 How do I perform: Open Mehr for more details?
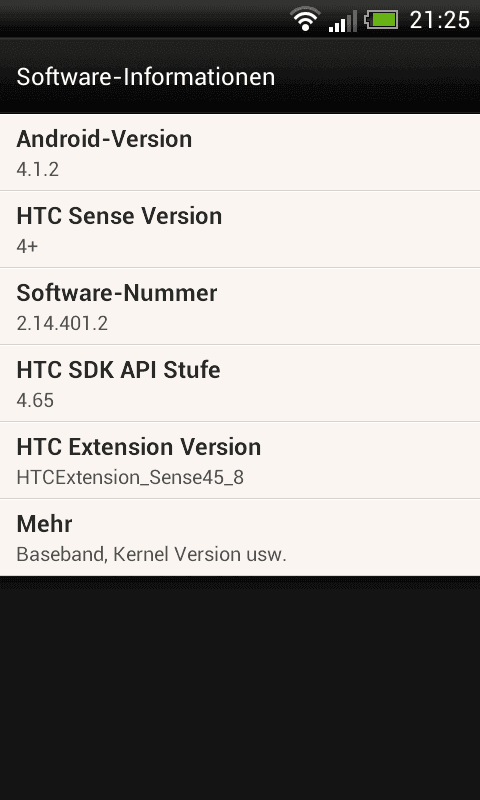pyautogui.click(x=240, y=537)
